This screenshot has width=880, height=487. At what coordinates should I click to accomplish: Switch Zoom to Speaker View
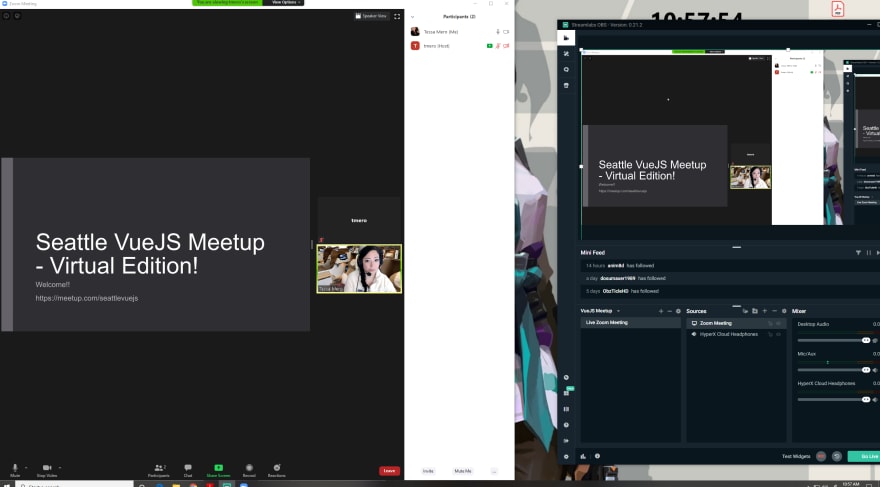[371, 16]
